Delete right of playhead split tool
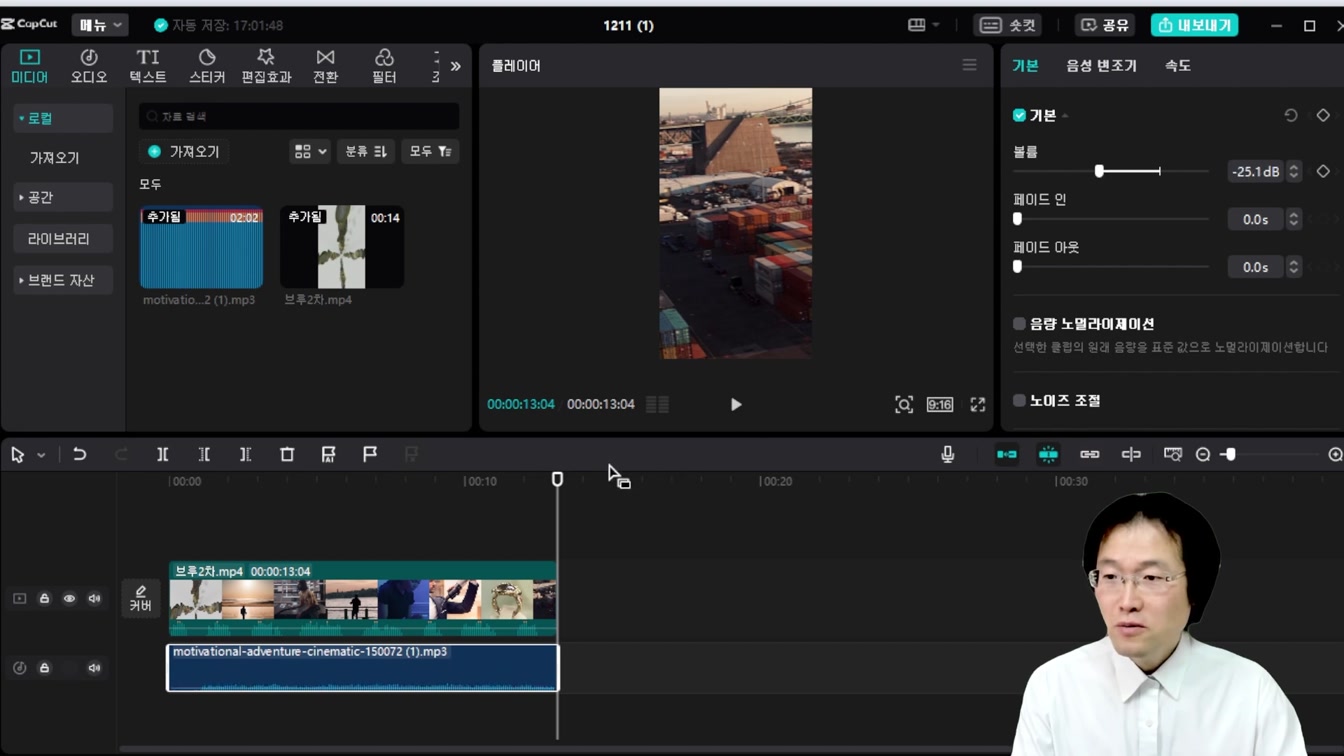Viewport: 1344px width, 756px height. tap(245, 455)
